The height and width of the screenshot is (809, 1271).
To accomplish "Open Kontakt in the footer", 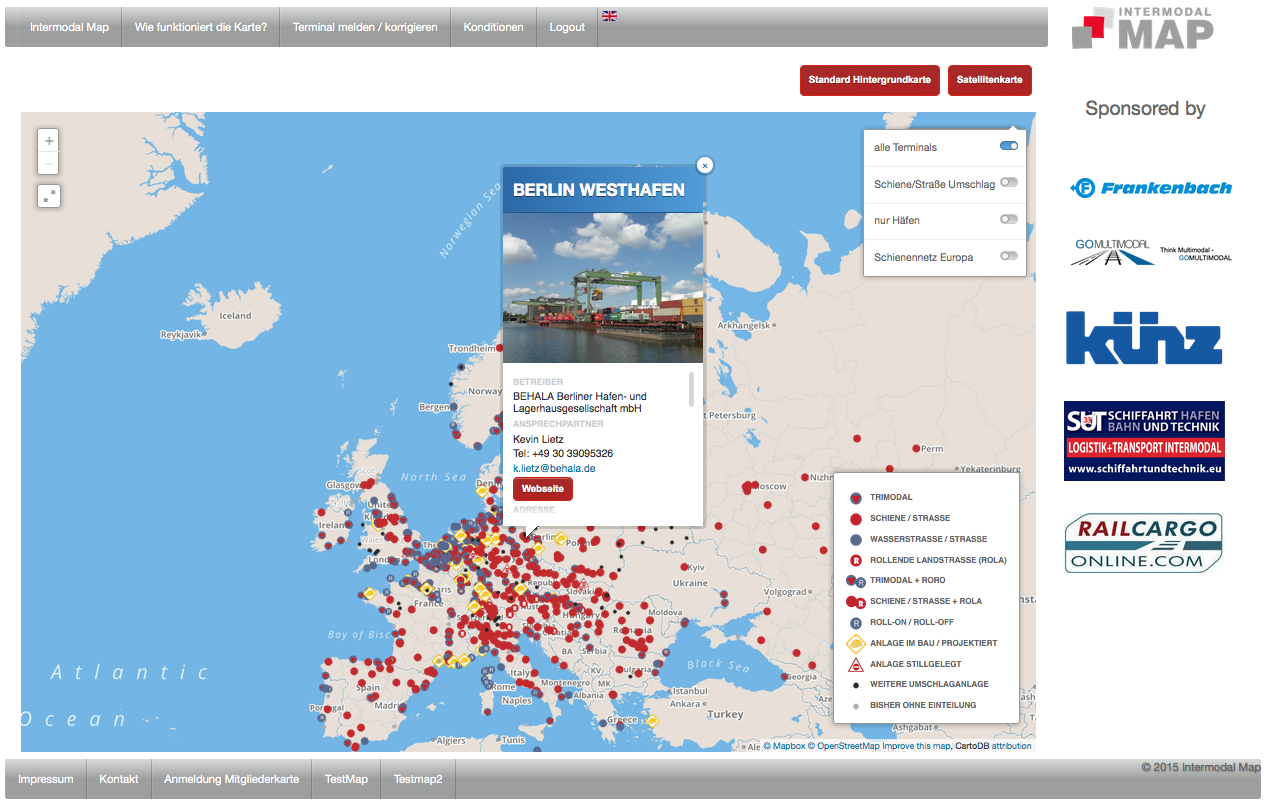I will click(119, 779).
